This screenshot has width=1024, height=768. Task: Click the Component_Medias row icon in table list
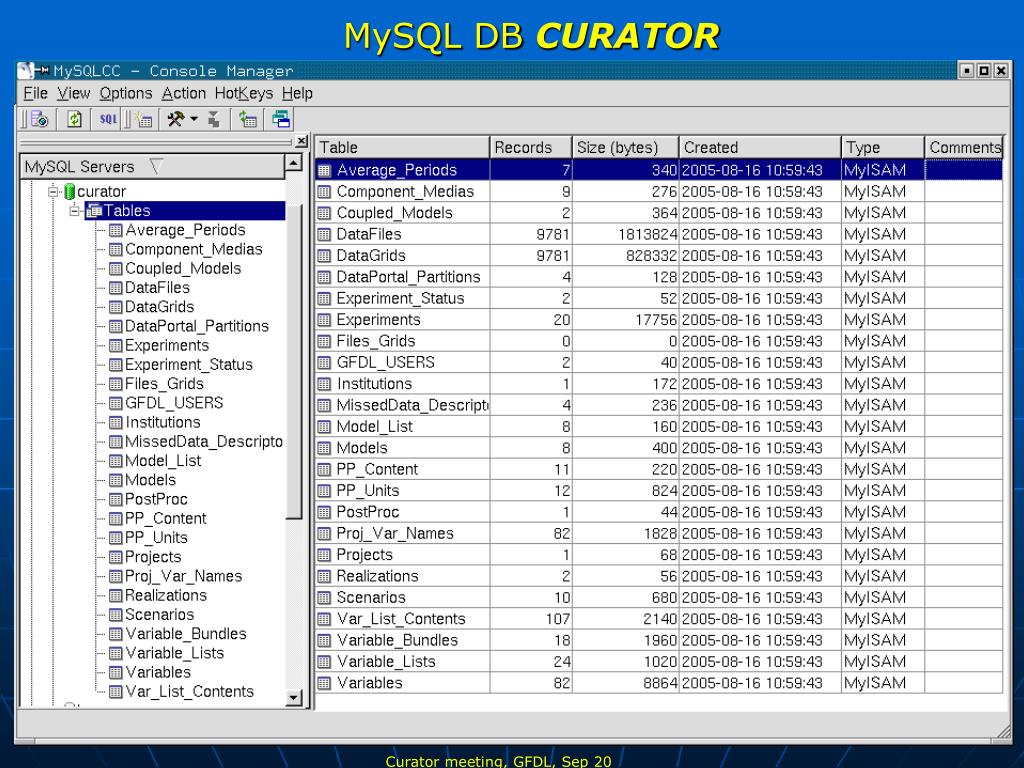[x=324, y=192]
